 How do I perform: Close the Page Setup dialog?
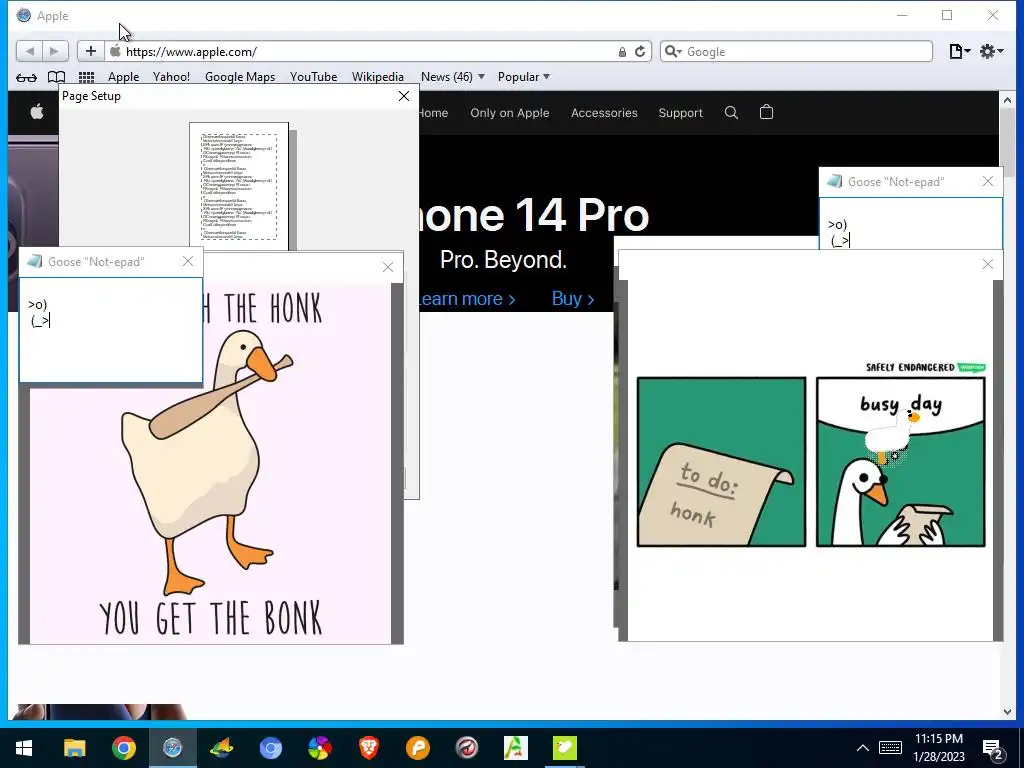pos(404,96)
